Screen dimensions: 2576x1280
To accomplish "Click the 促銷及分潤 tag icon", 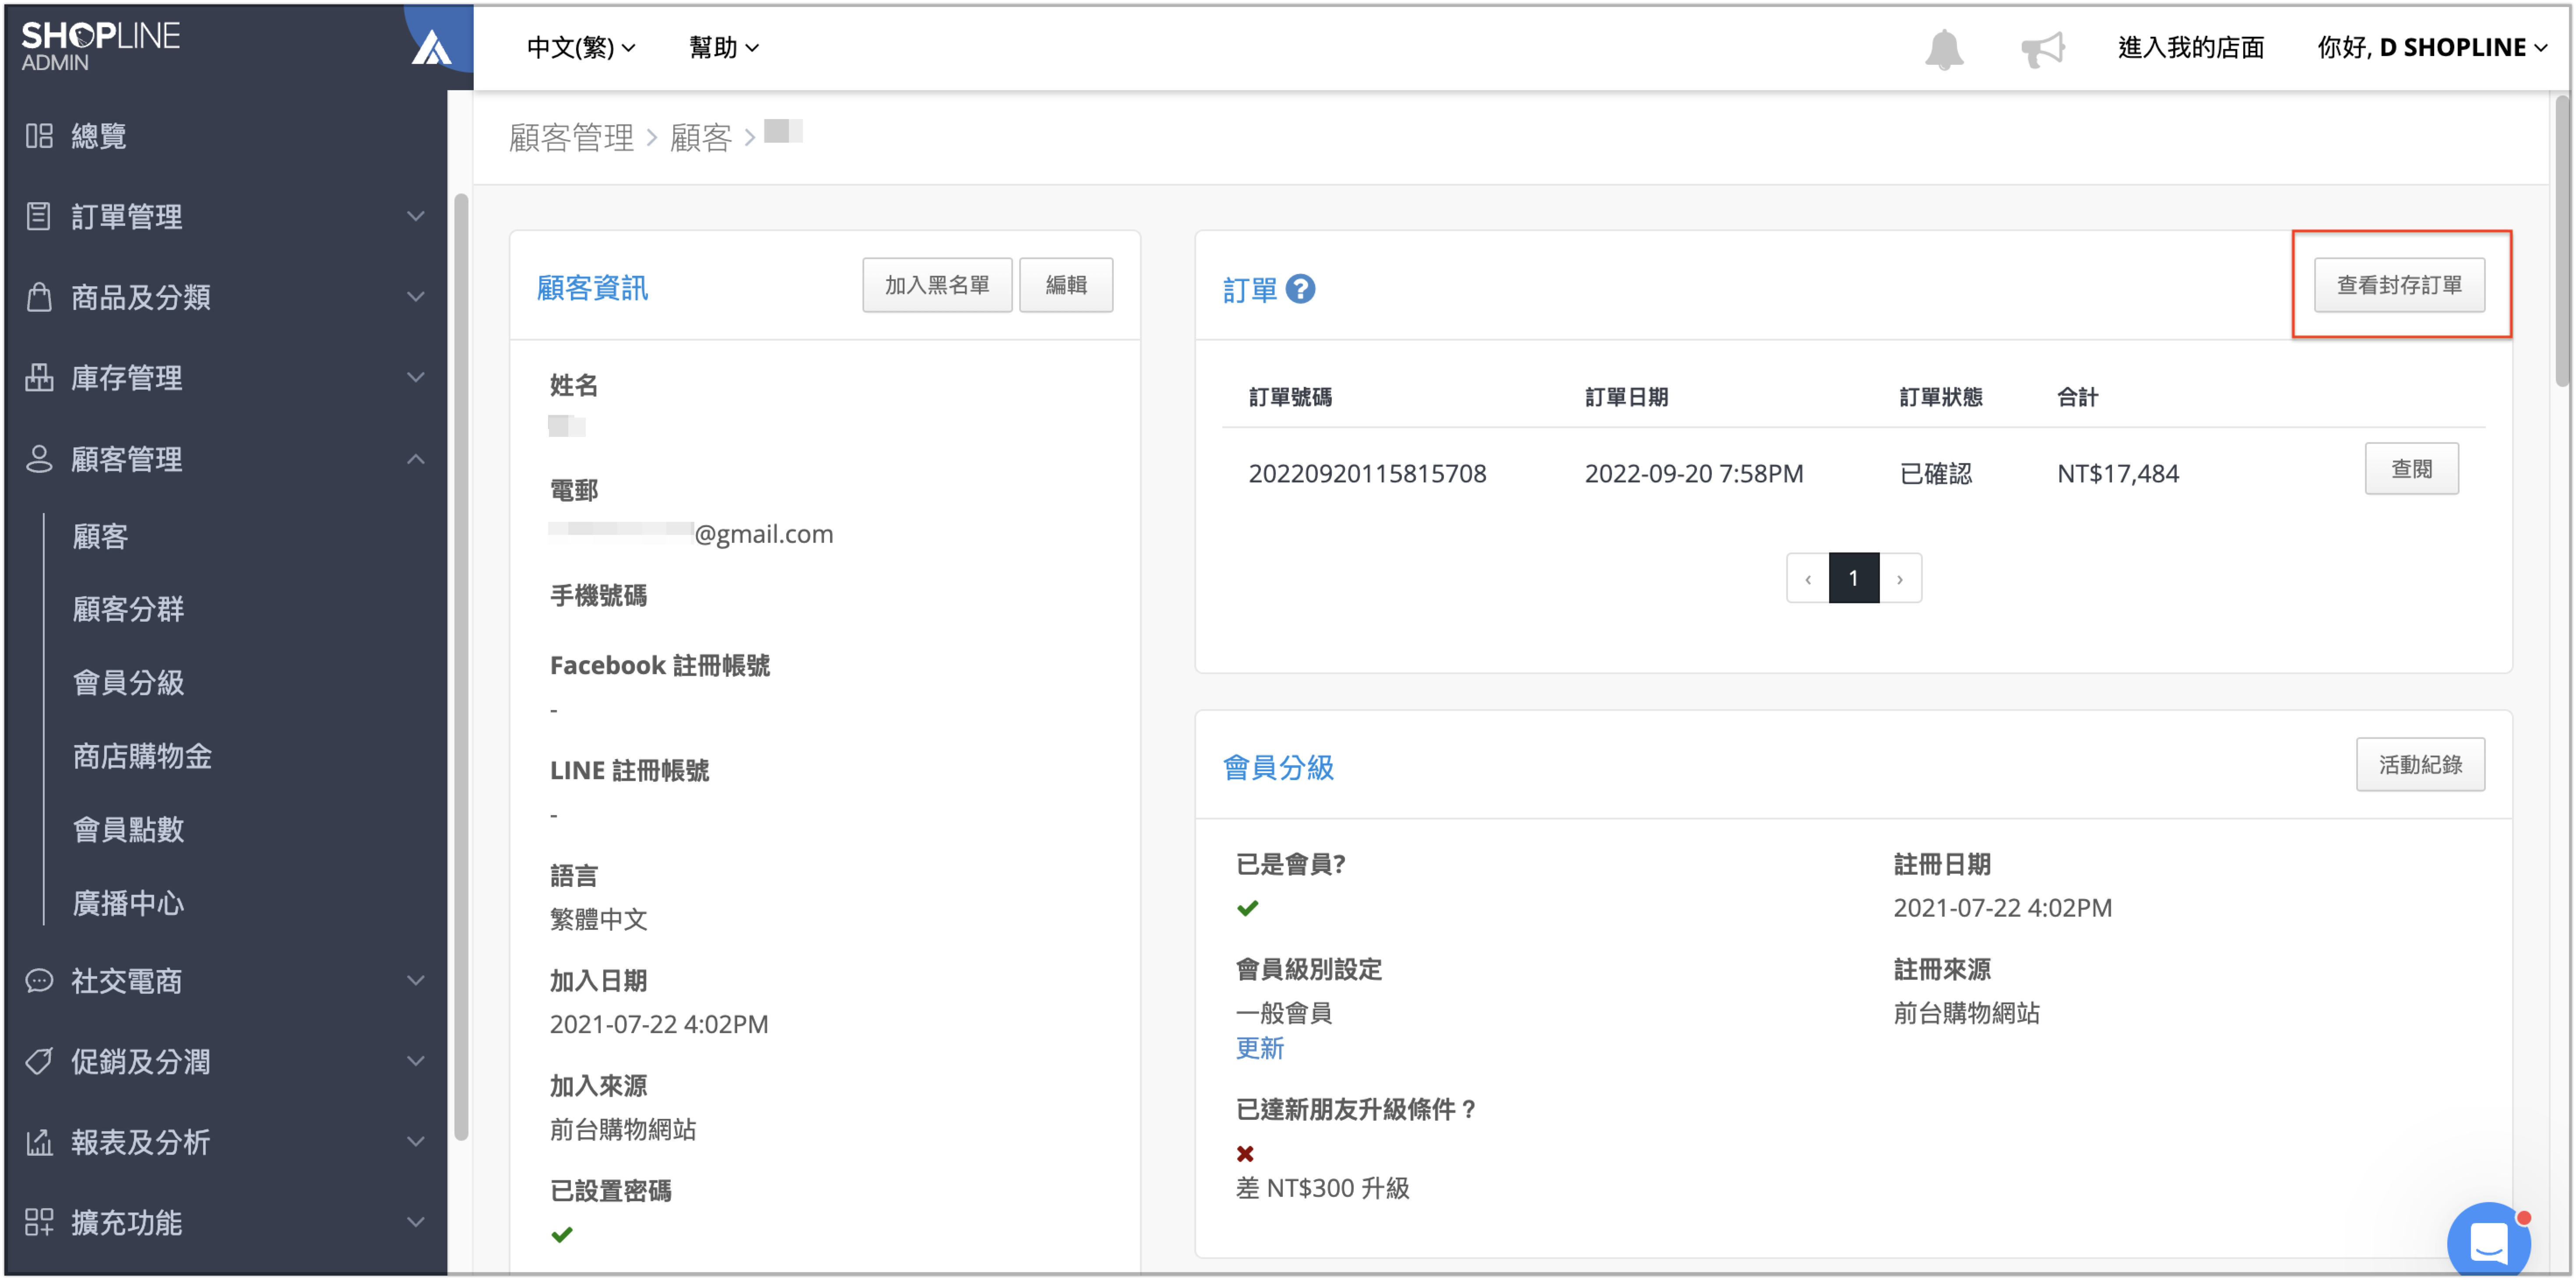I will click(39, 1061).
